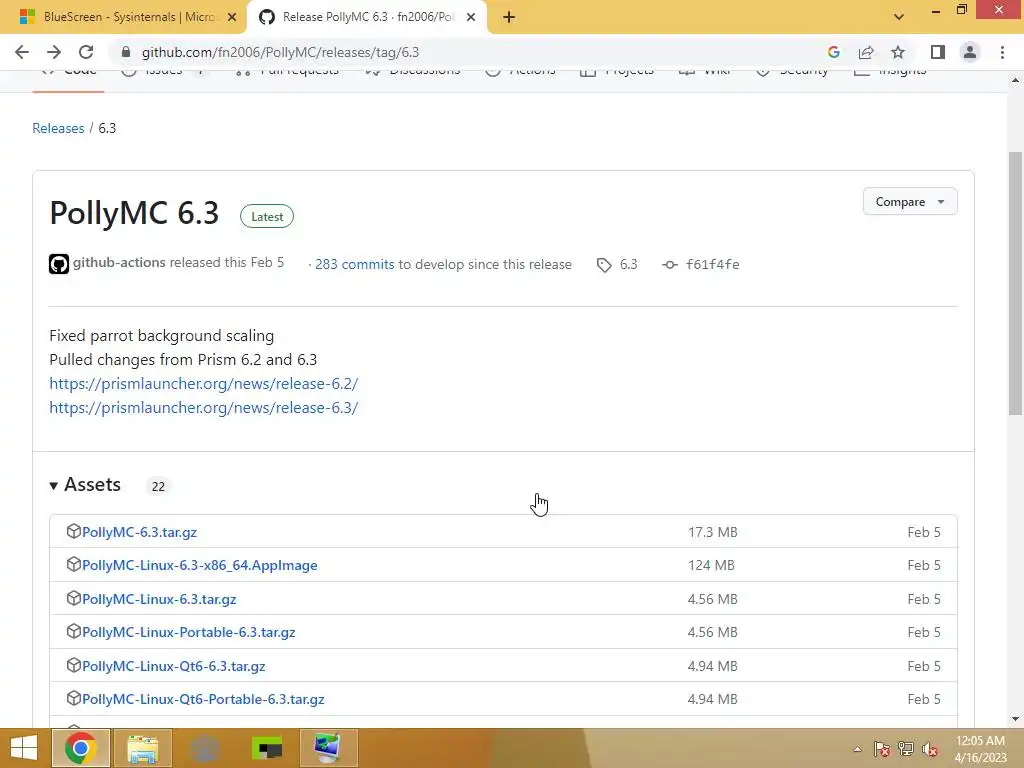The width and height of the screenshot is (1024, 768).
Task: Click package icon for PollyMC-6.3.tar.gz
Action: pos(73,531)
